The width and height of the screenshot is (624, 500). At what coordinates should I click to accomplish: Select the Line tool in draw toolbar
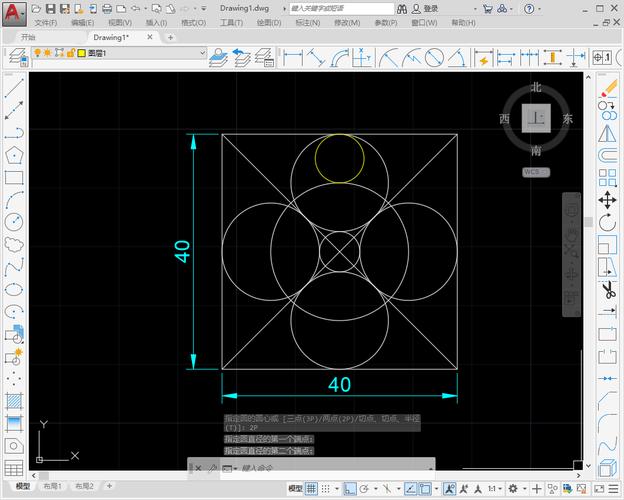point(14,87)
